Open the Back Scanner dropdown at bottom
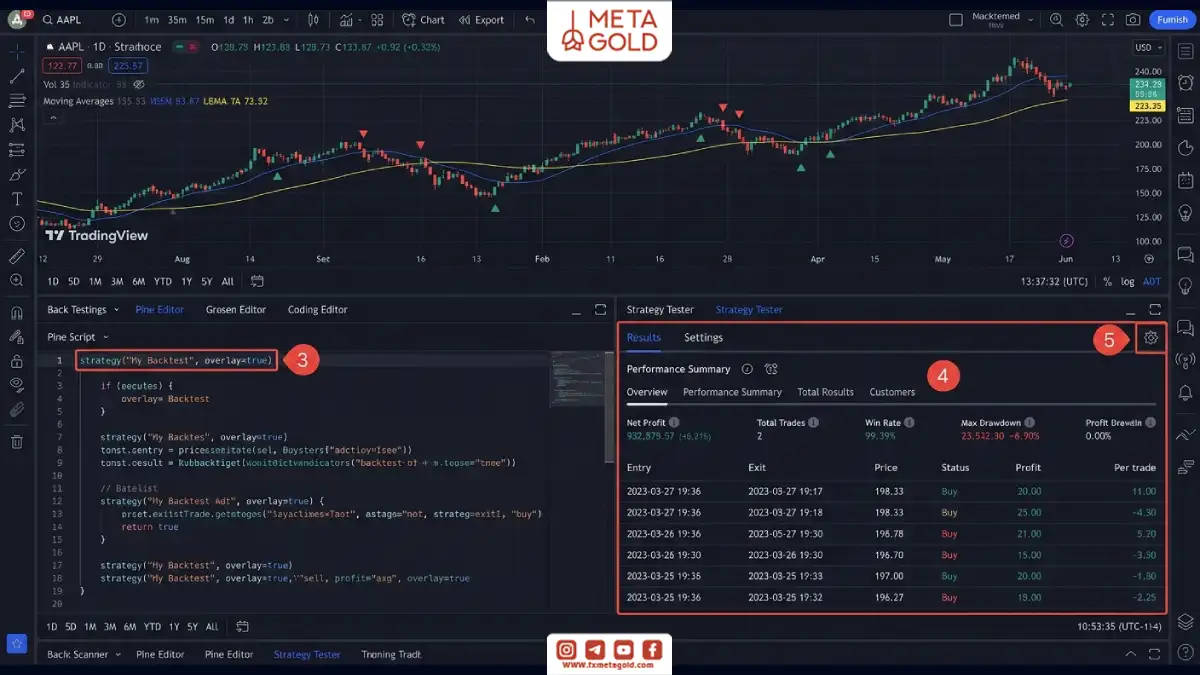This screenshot has height=675, width=1200. tap(83, 654)
